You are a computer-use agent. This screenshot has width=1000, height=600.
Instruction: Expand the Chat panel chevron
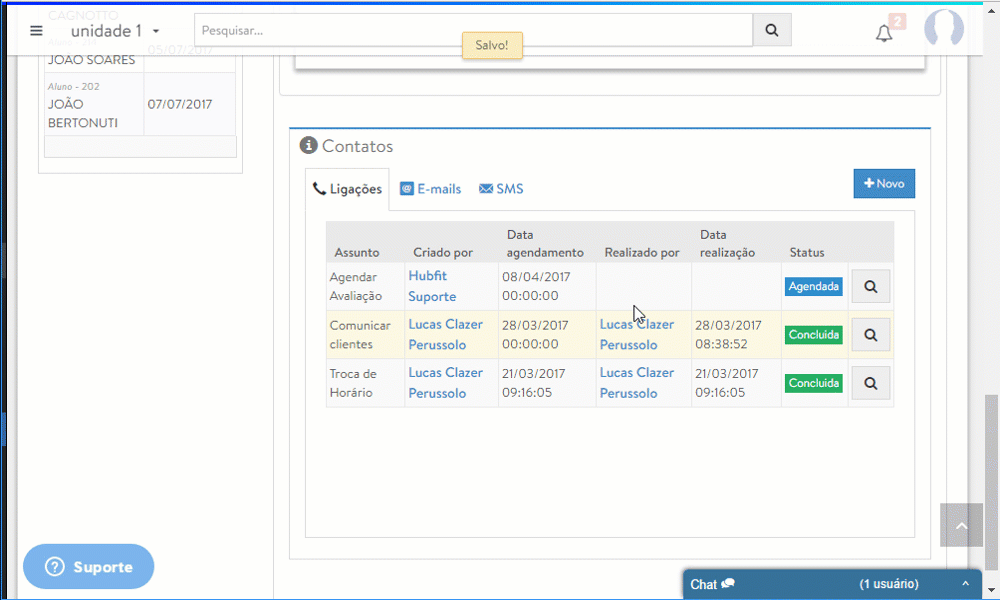click(965, 584)
